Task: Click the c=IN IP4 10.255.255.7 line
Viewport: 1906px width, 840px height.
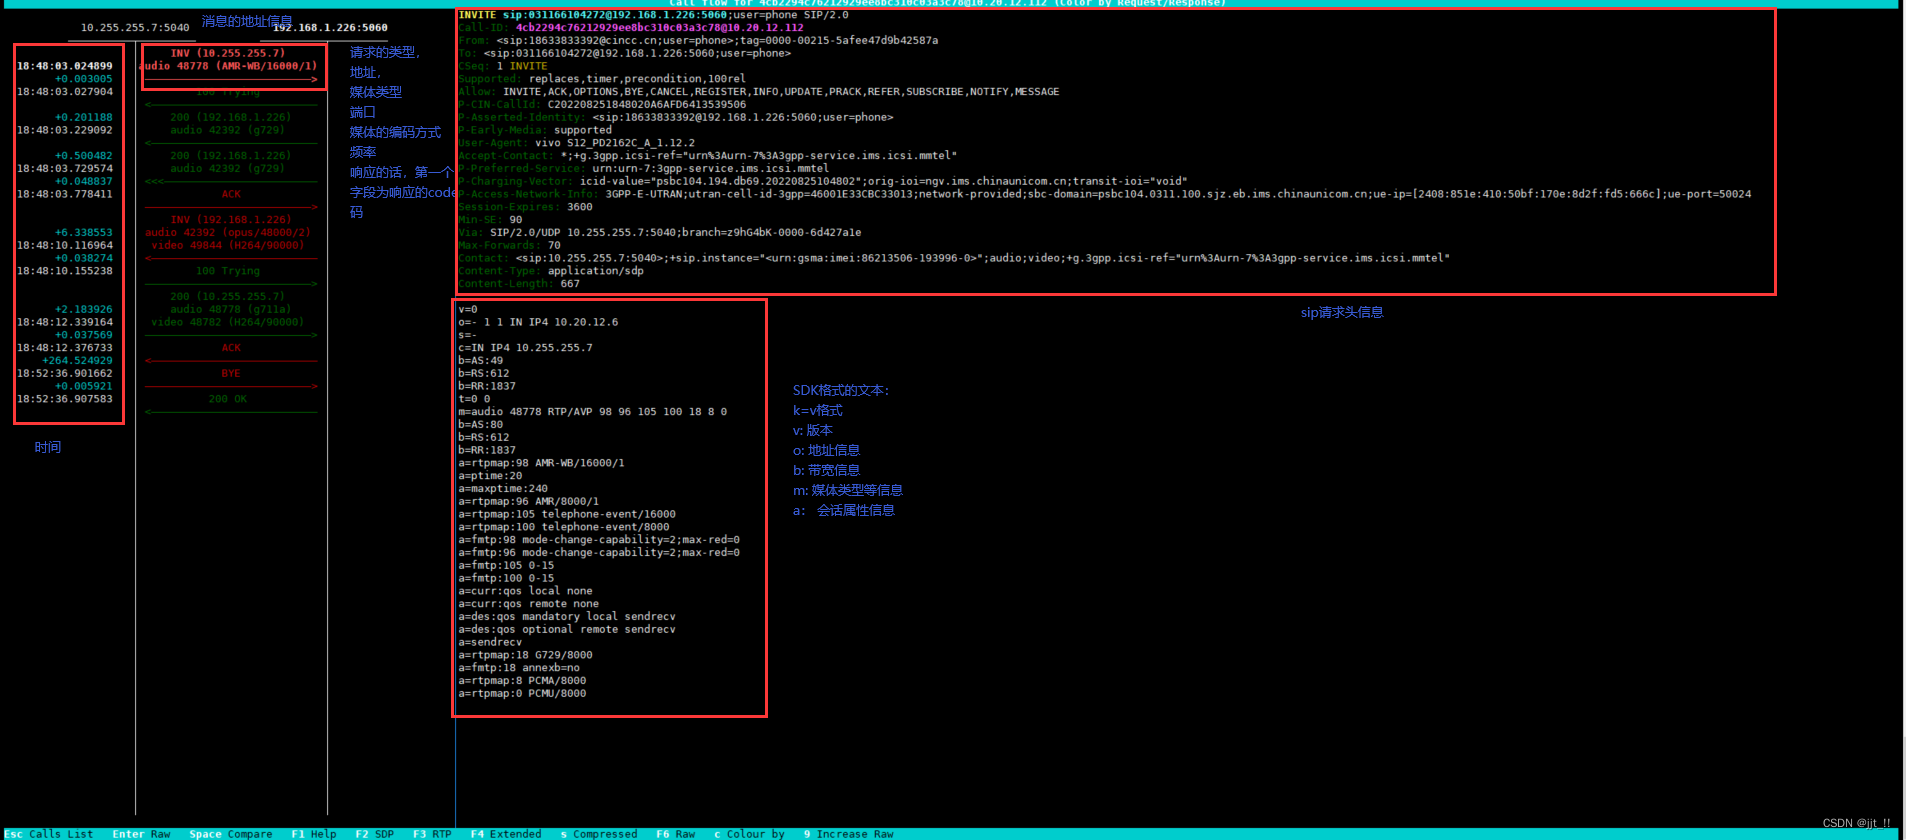Action: tap(525, 348)
